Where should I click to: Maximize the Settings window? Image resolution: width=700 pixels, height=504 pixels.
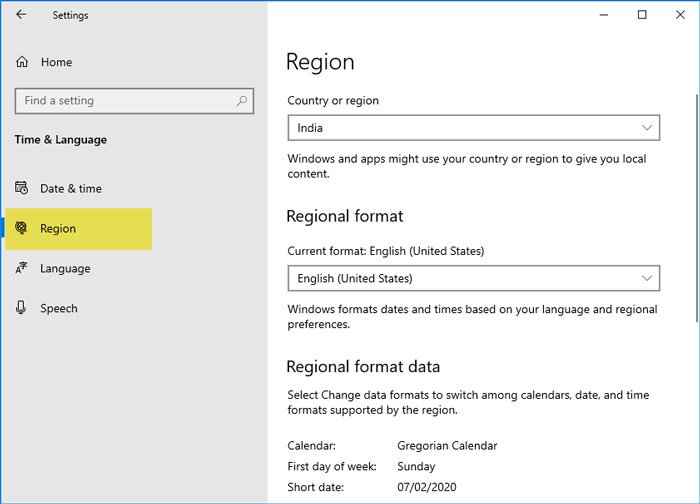pyautogui.click(x=642, y=15)
